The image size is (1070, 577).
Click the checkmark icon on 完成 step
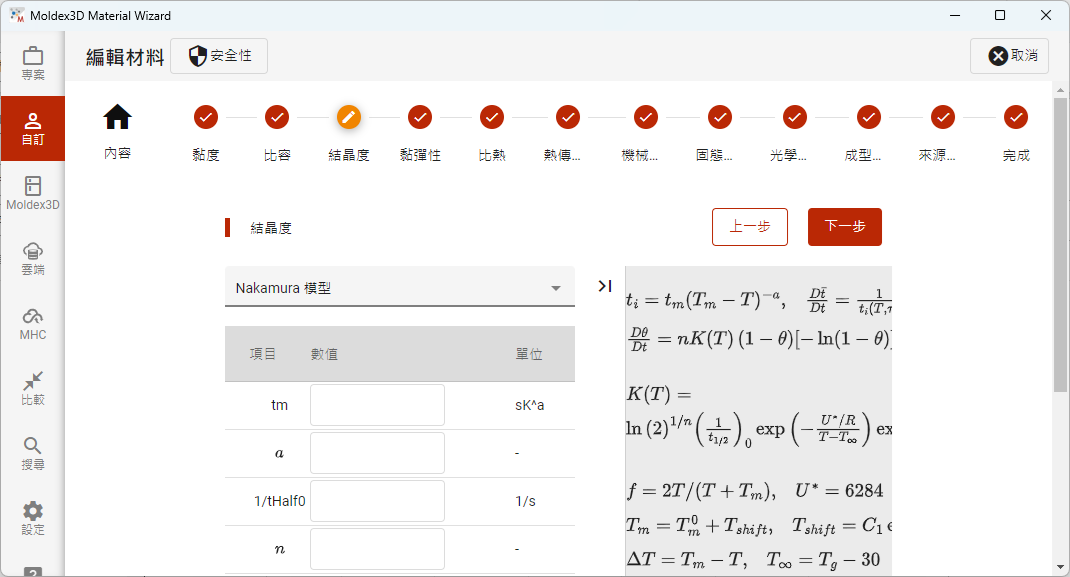pyautogui.click(x=1015, y=117)
